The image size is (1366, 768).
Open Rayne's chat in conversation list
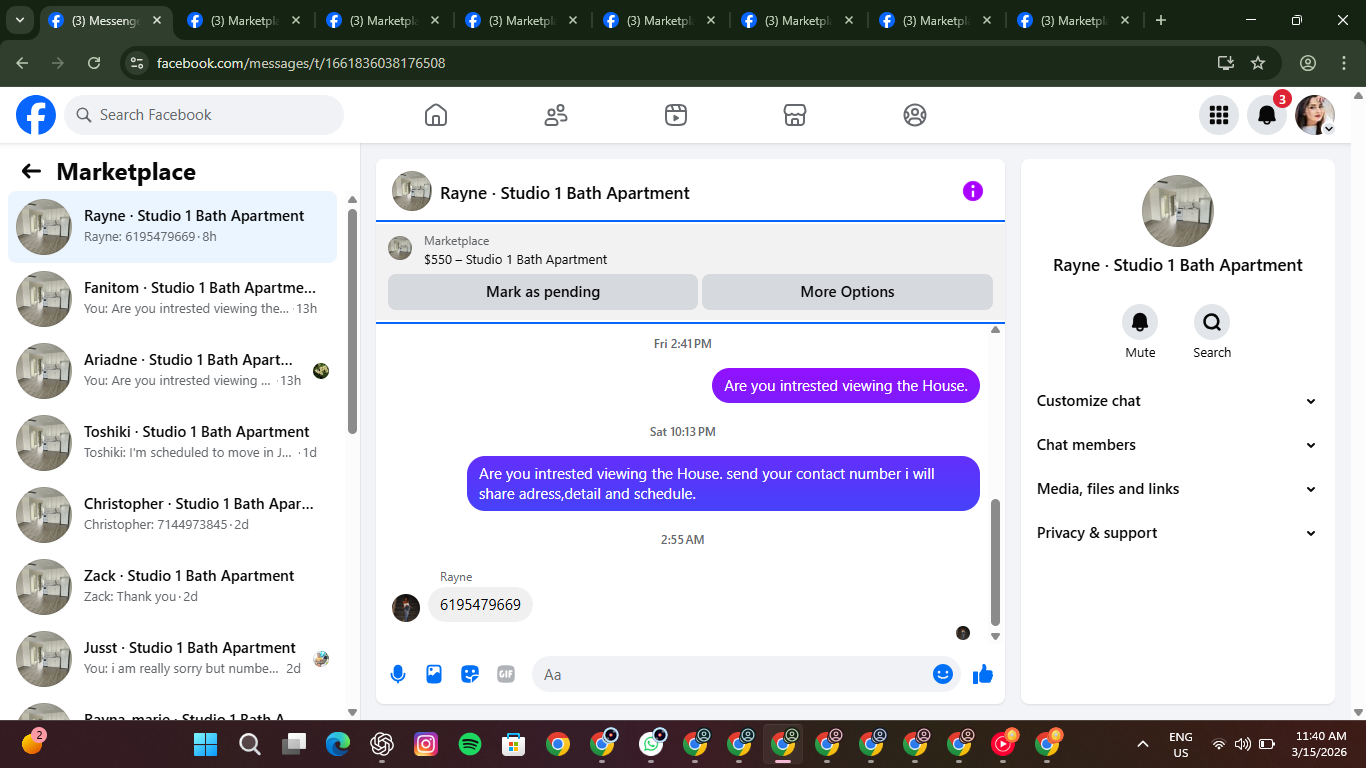pos(173,227)
